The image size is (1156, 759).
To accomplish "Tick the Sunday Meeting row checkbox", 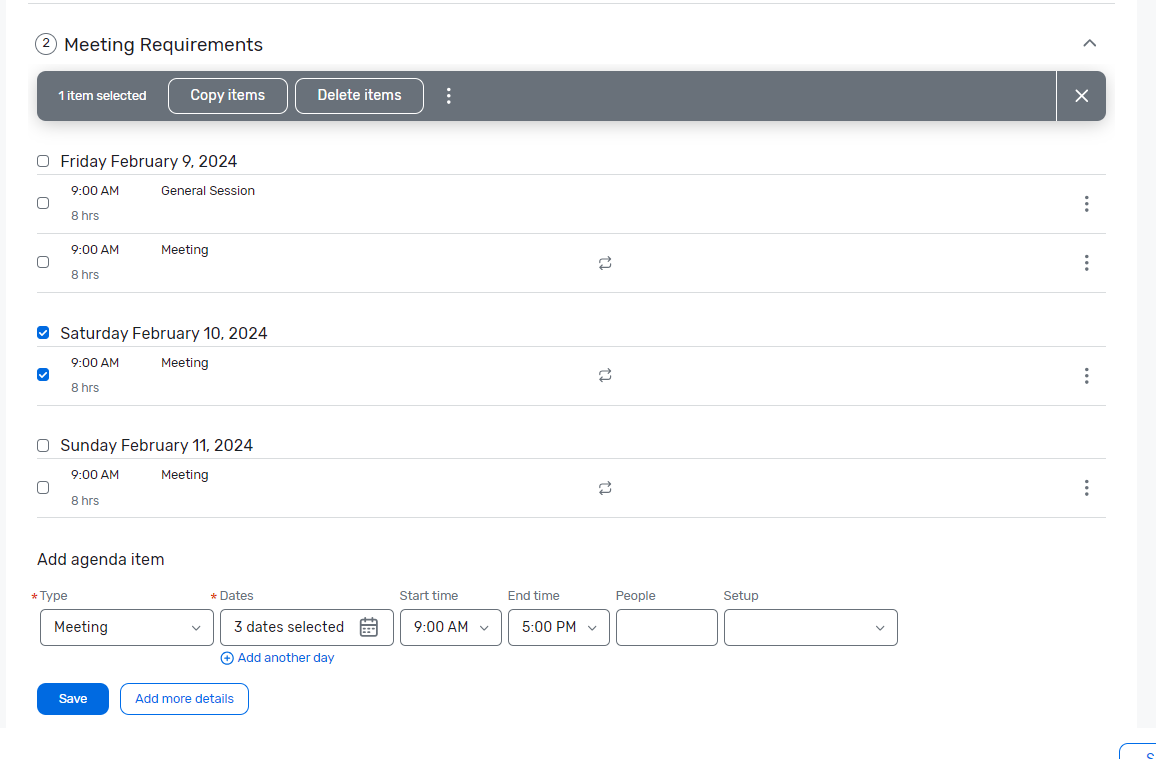I will [43, 488].
